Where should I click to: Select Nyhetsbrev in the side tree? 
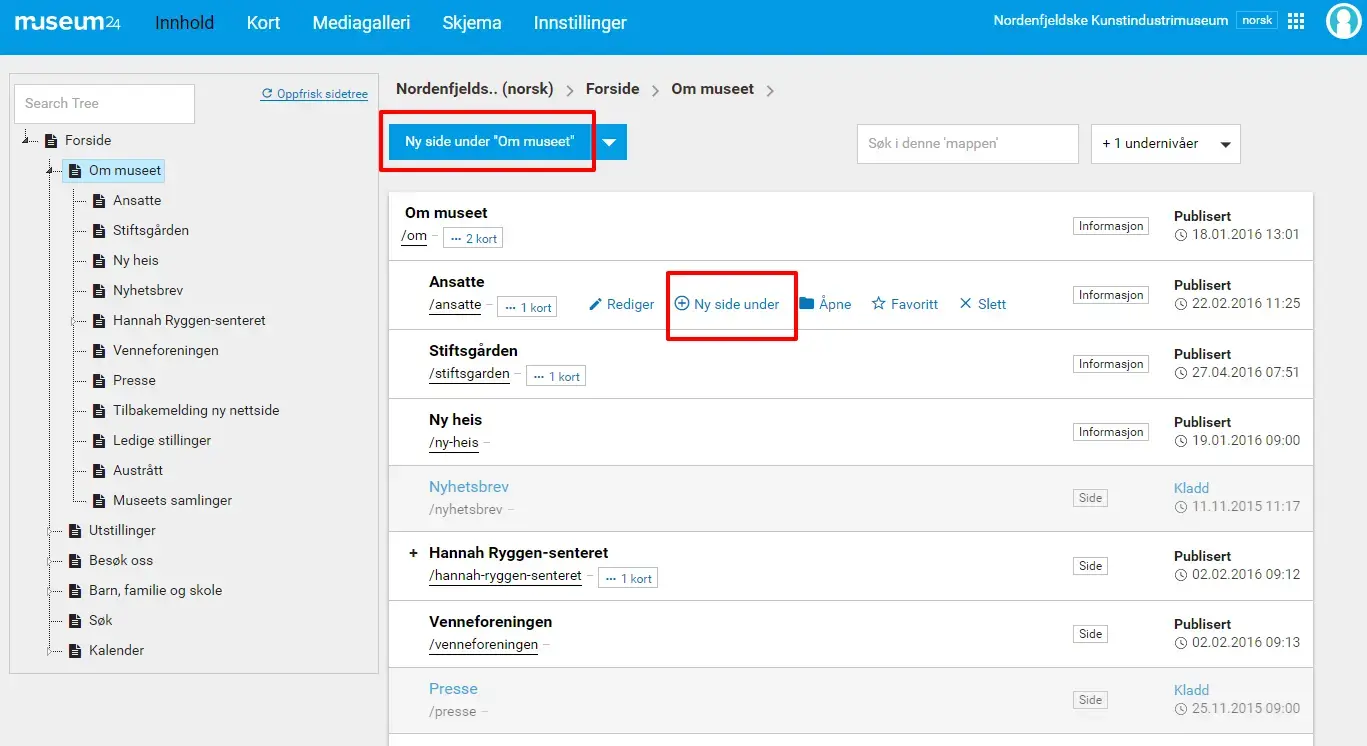coord(148,290)
